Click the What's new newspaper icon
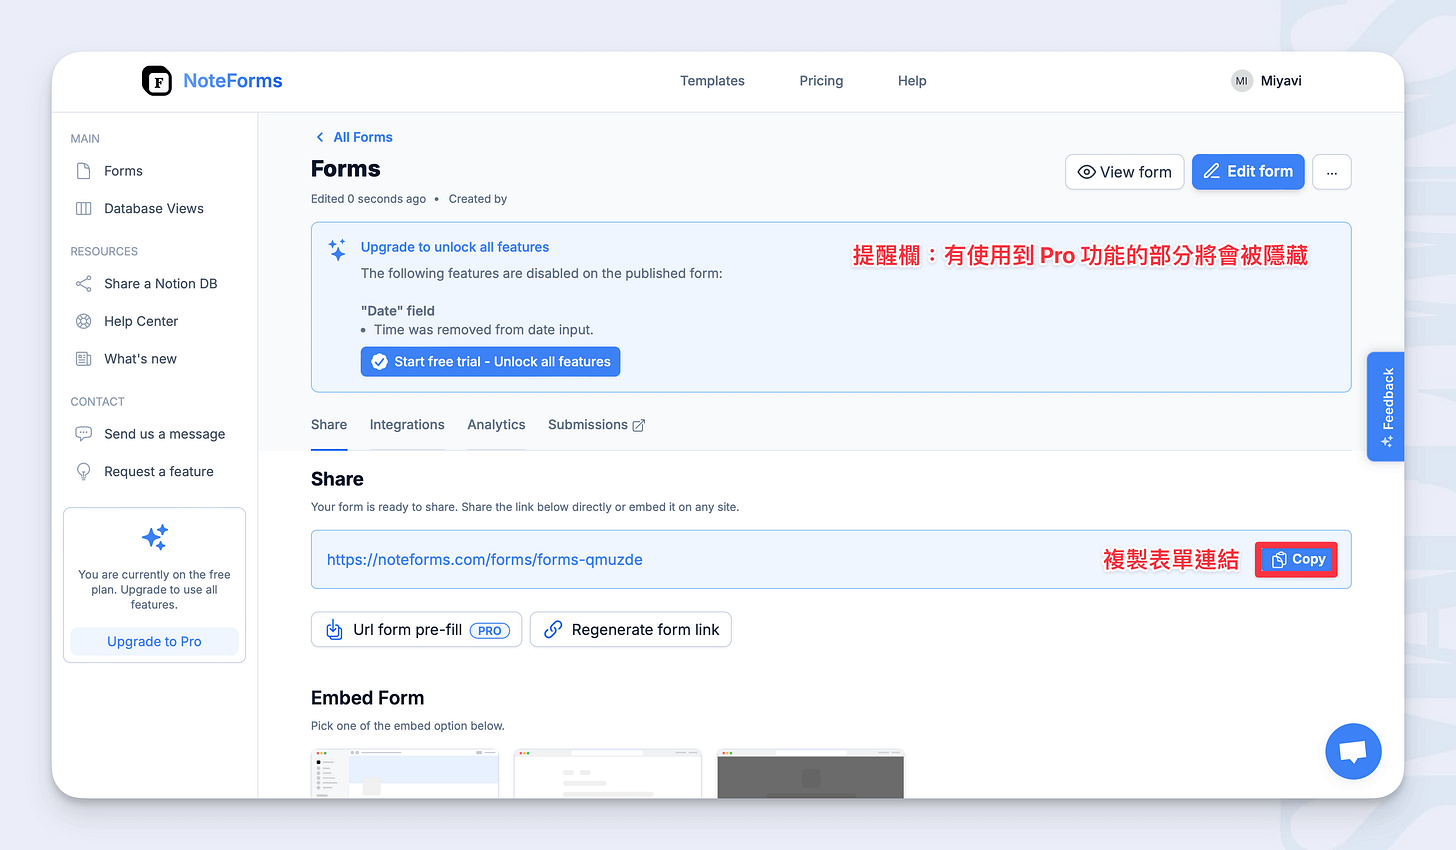 click(x=84, y=358)
